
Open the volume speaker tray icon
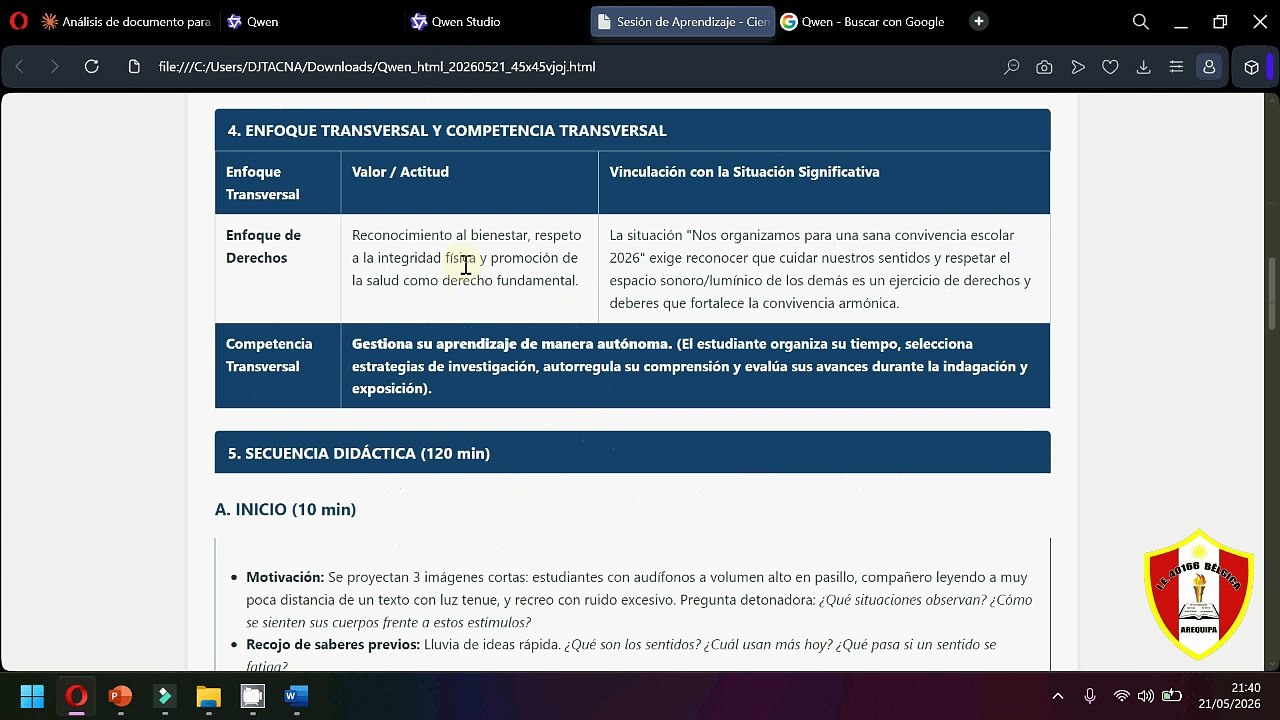1146,696
